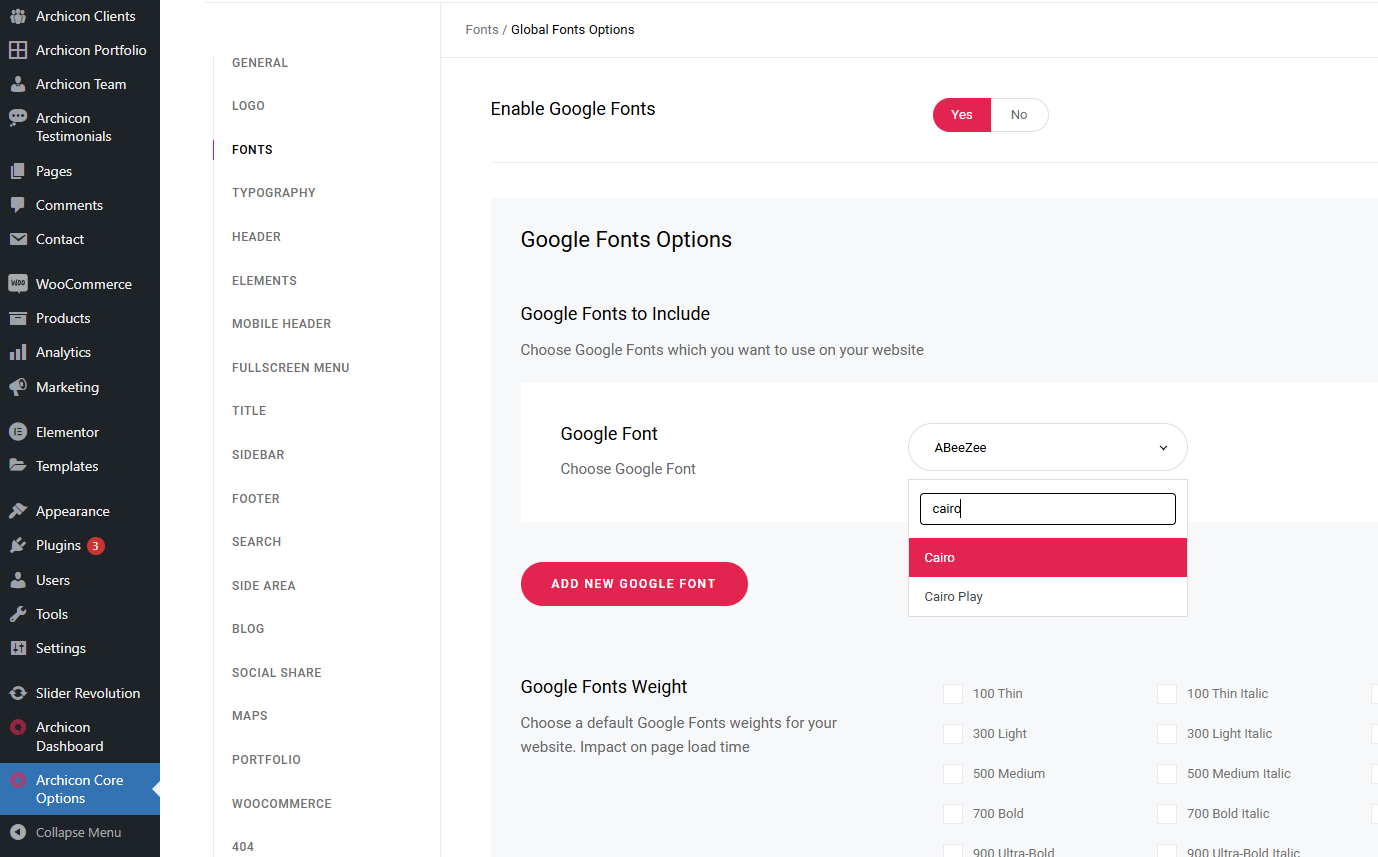Enable the 500 Medium Italic checkbox
Viewport: 1378px width, 857px height.
click(x=1167, y=774)
